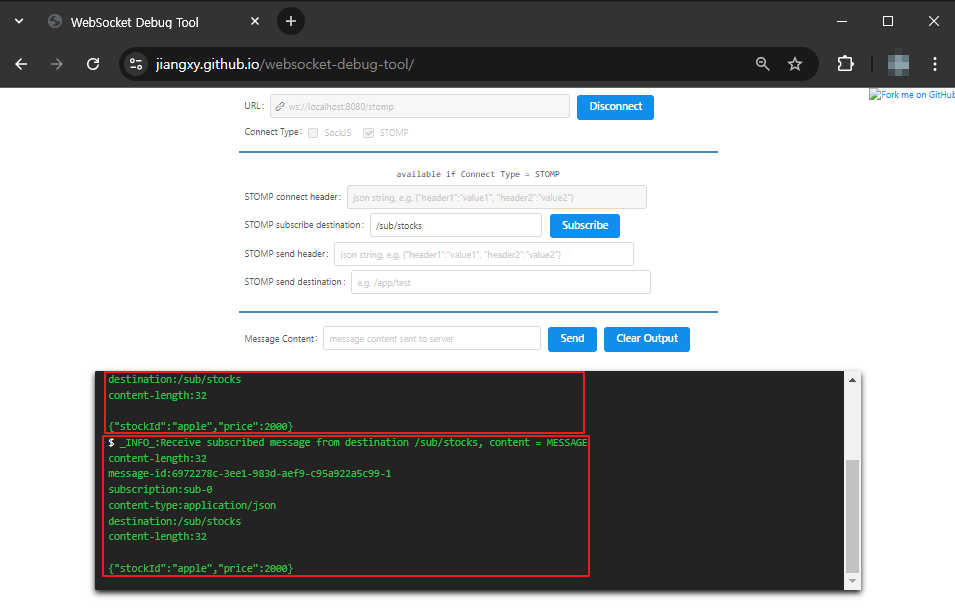Screen dimensions: 955x615
Task: Click the link icon inside URL field
Action: click(280, 107)
